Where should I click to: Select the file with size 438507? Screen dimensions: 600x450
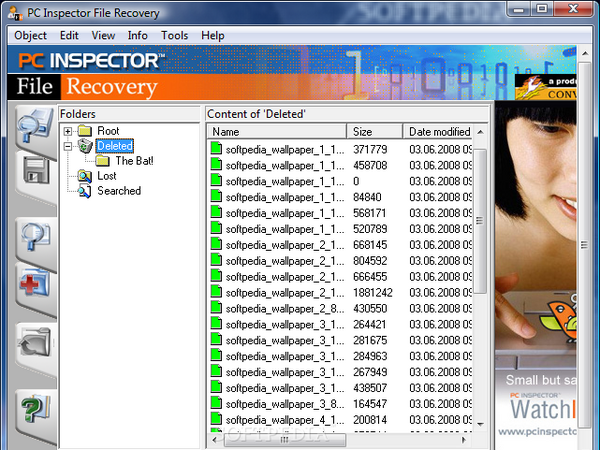(x=341, y=388)
